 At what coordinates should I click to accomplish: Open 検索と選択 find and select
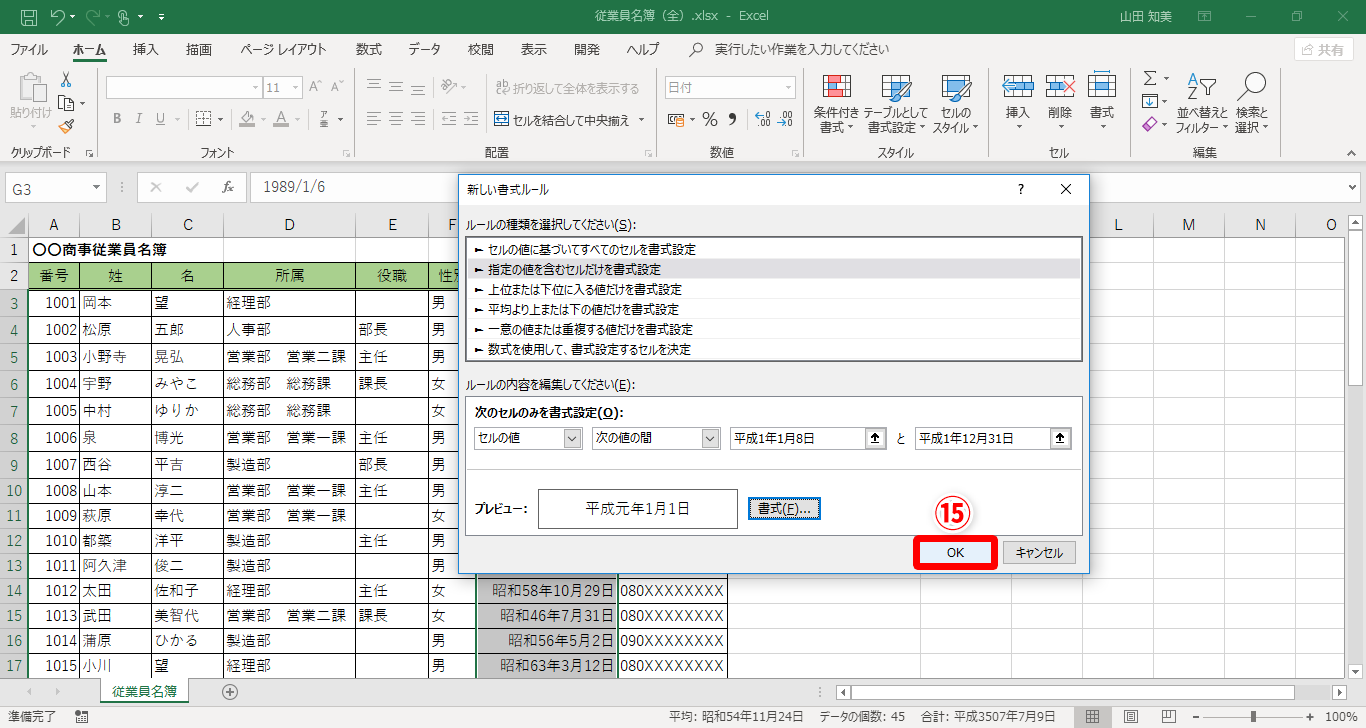1251,103
